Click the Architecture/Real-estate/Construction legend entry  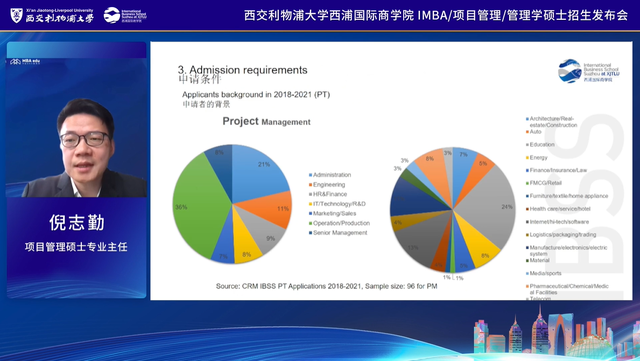tap(551, 122)
